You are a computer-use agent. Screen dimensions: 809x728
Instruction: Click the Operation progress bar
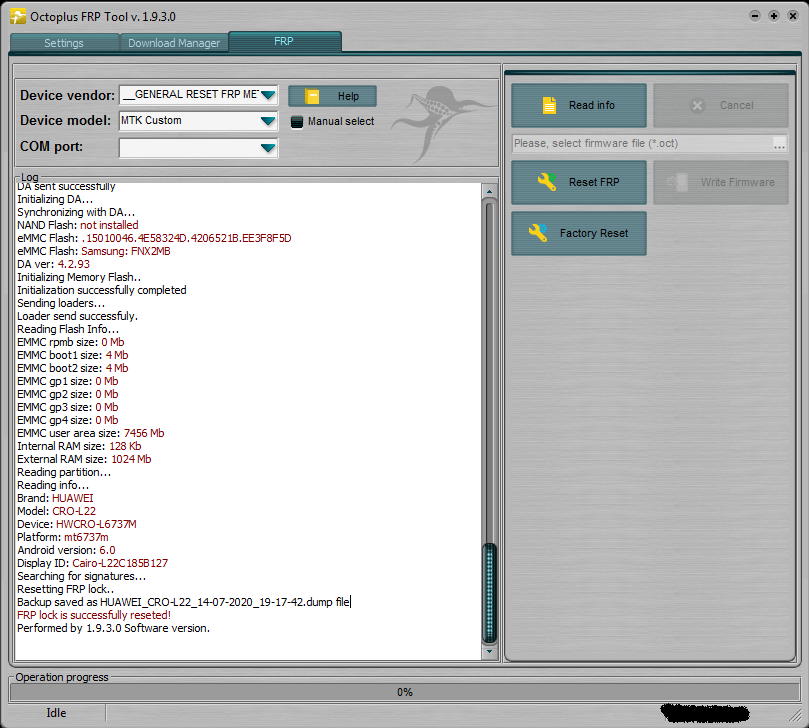coord(404,692)
